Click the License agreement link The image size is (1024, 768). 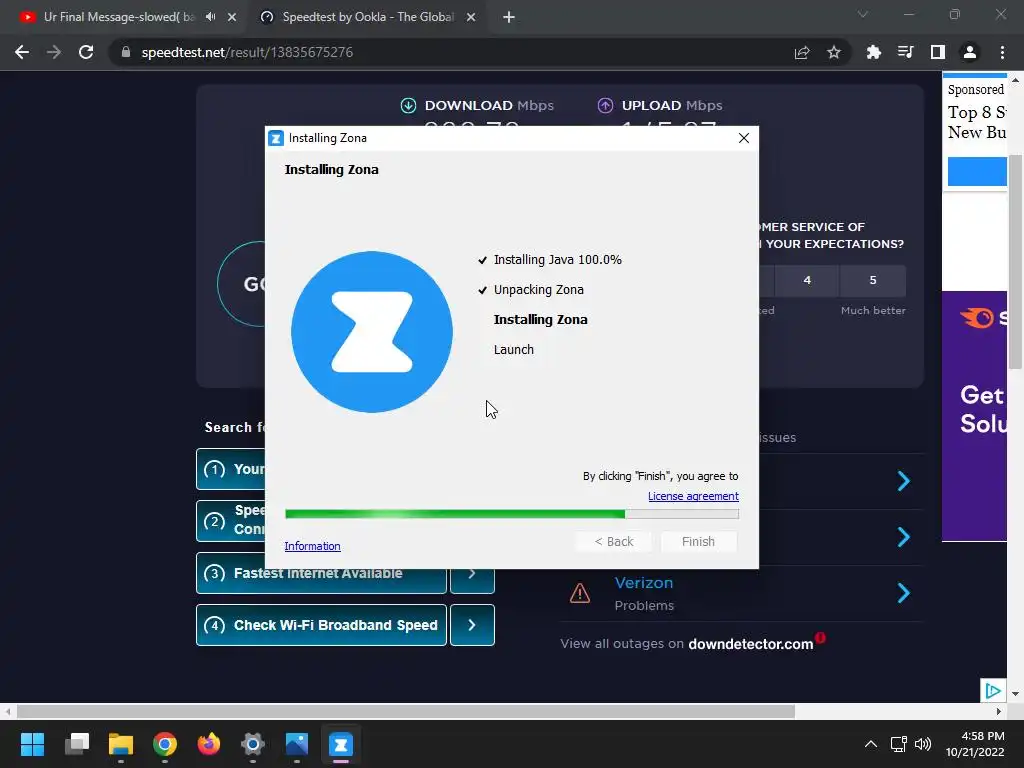click(x=693, y=496)
